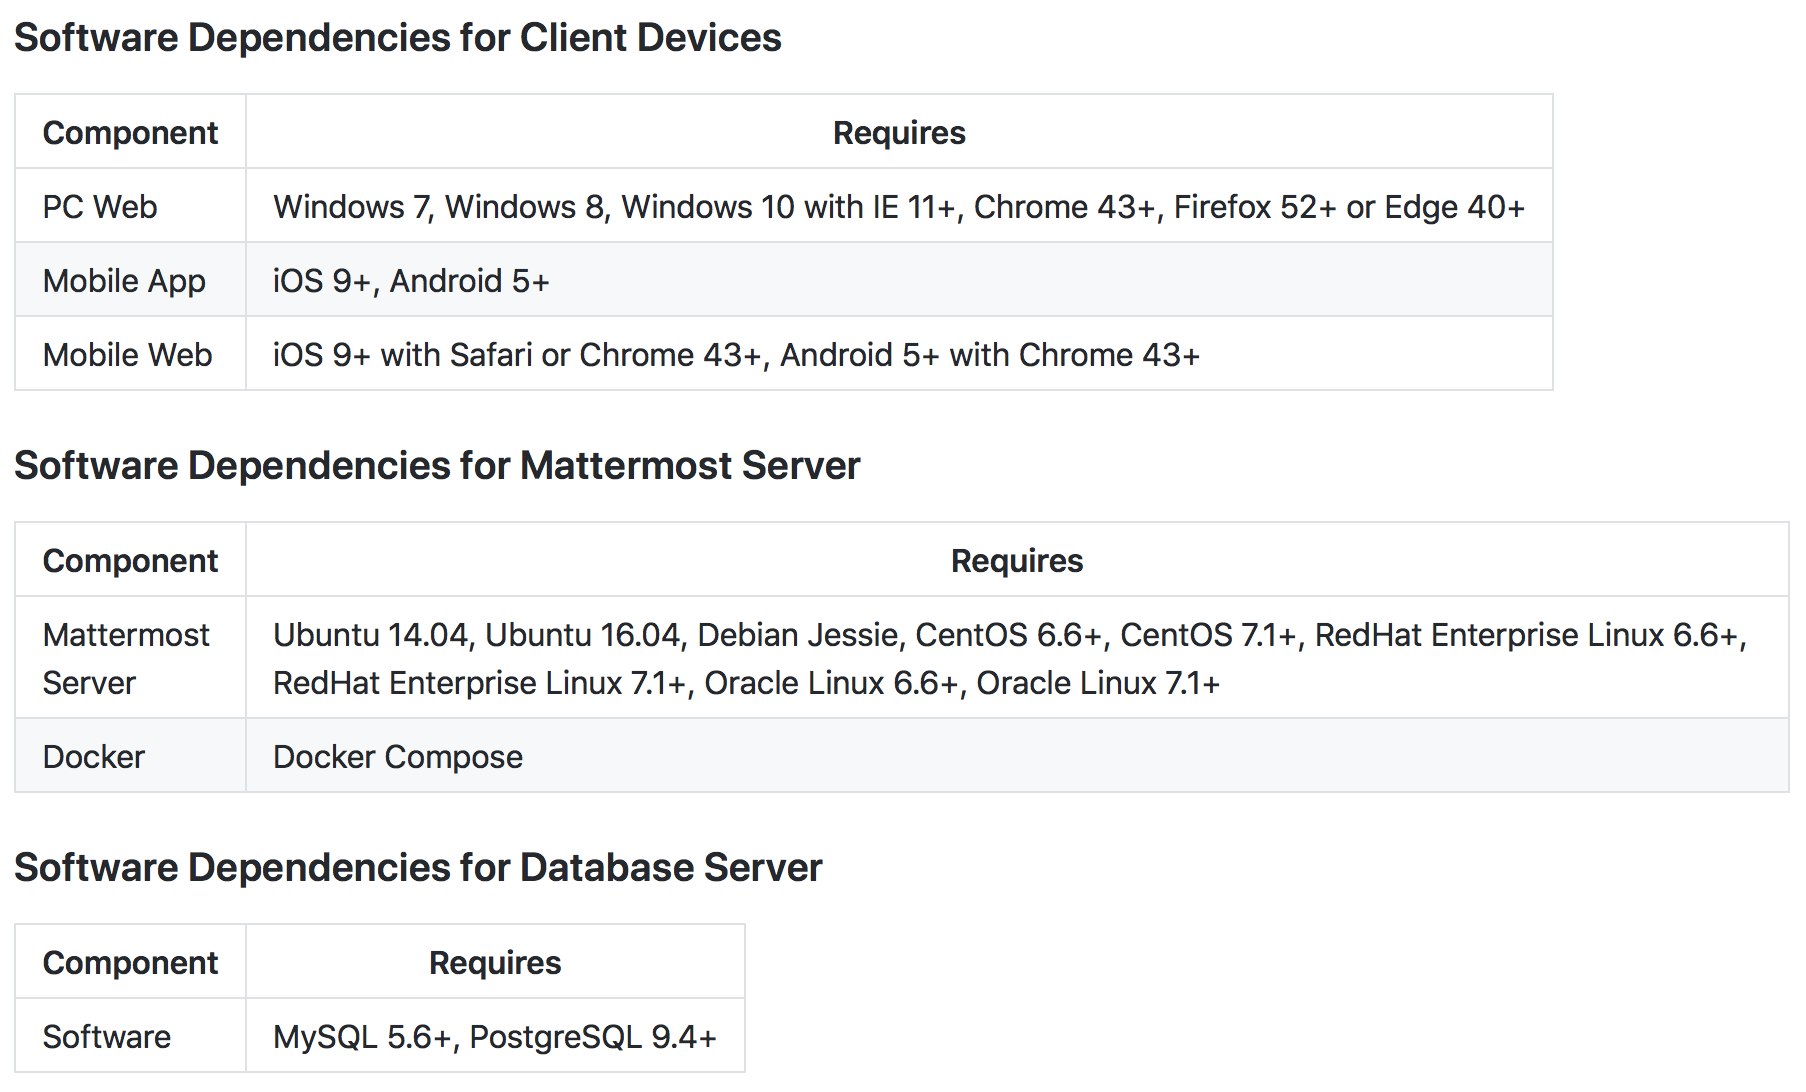
Task: Click 'Requires' header in the Mattermost Server table
Action: click(1016, 561)
